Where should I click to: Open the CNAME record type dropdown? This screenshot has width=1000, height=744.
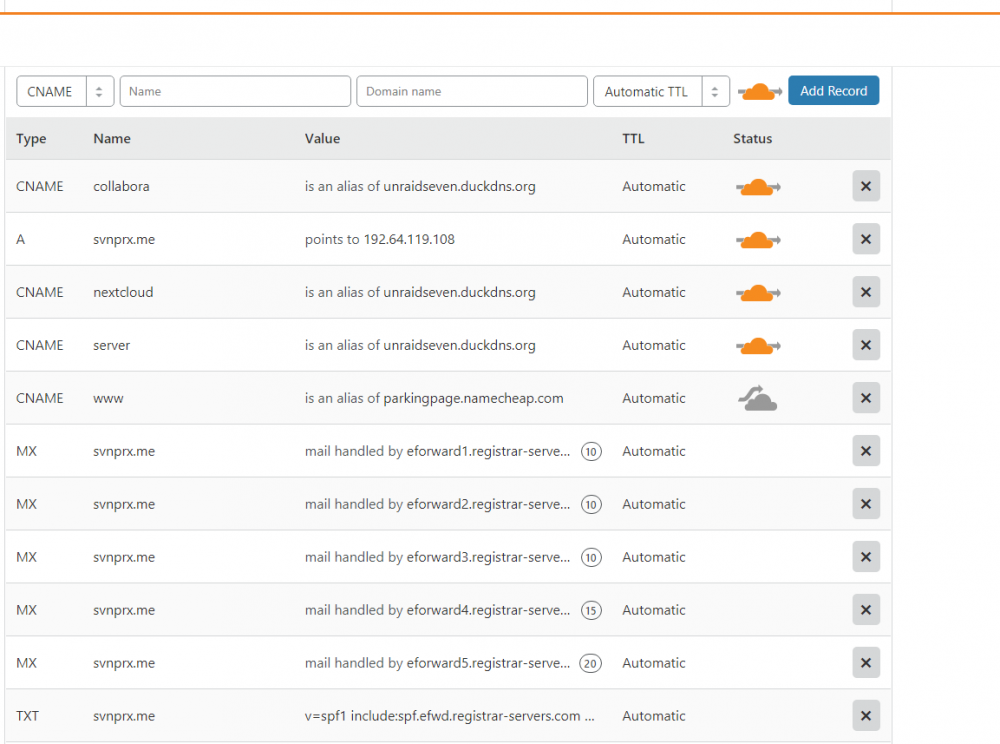[x=65, y=91]
